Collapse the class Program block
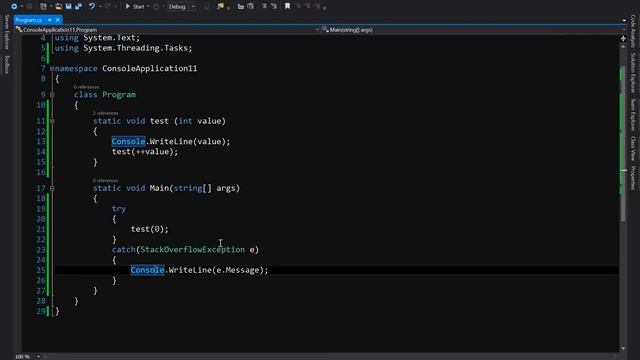The height and width of the screenshot is (360, 640). (52, 95)
